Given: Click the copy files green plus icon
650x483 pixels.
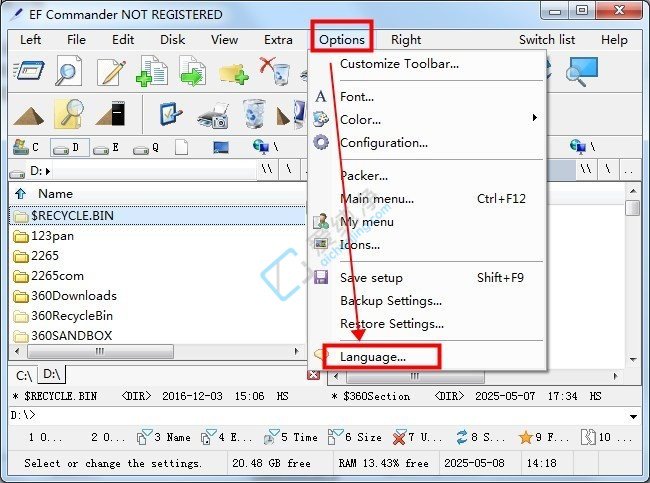Looking at the screenshot, I should [152, 71].
